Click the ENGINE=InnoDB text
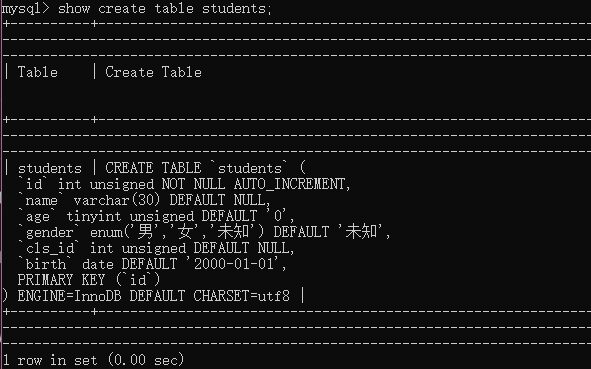 [69, 296]
